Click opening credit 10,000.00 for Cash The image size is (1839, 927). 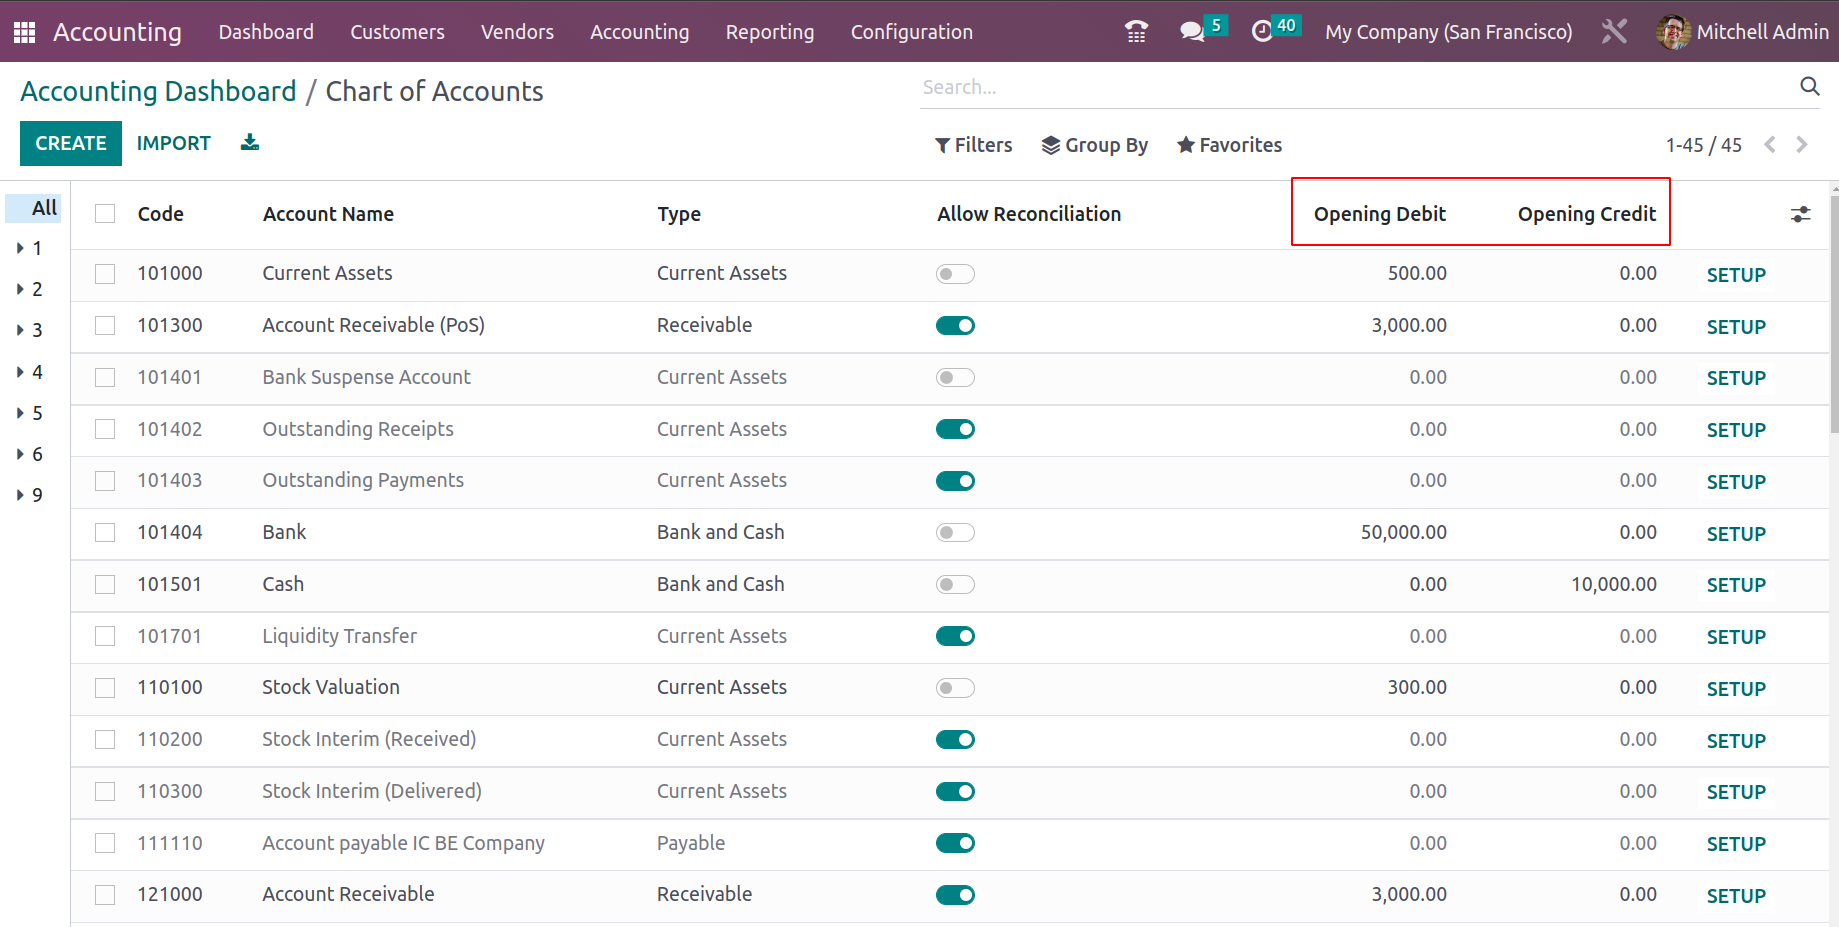[x=1613, y=584]
